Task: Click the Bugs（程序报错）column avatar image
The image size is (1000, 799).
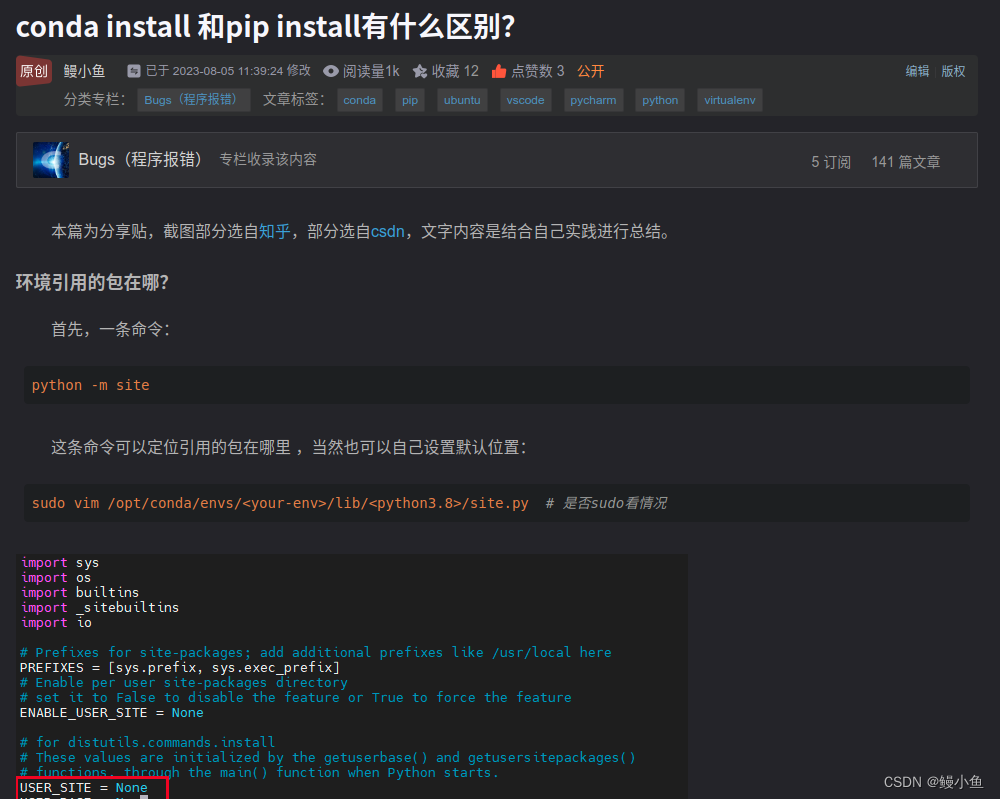Action: click(51, 160)
